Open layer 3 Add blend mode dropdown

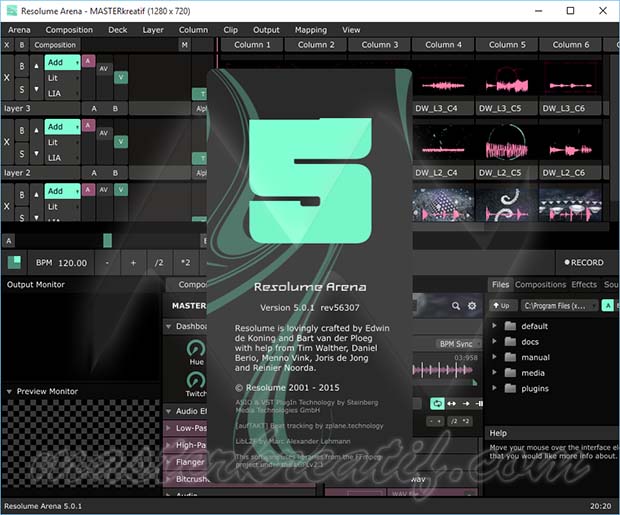62,62
